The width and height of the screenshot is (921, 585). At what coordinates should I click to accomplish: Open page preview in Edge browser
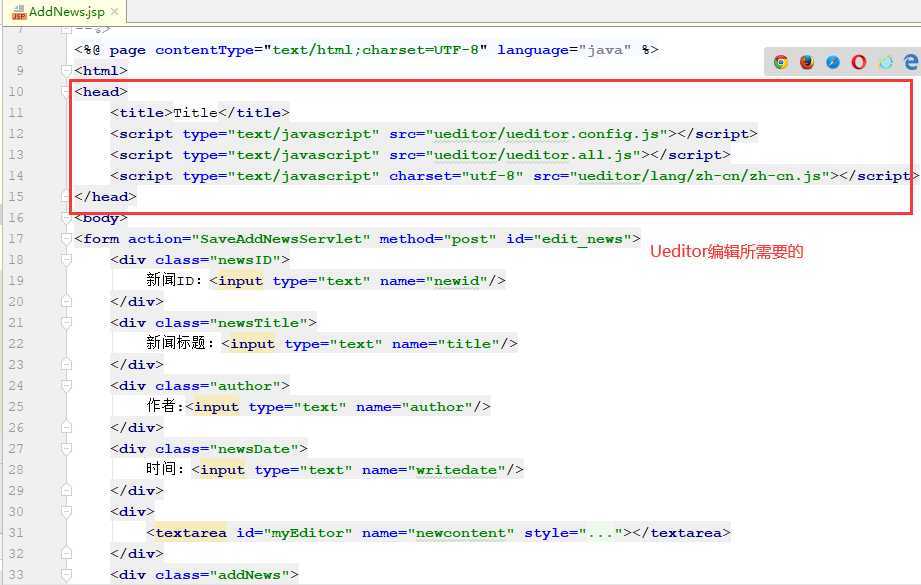click(x=911, y=62)
